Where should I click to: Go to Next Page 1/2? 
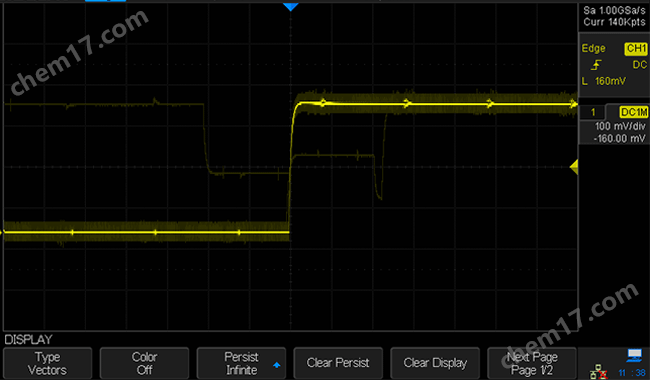tap(532, 363)
